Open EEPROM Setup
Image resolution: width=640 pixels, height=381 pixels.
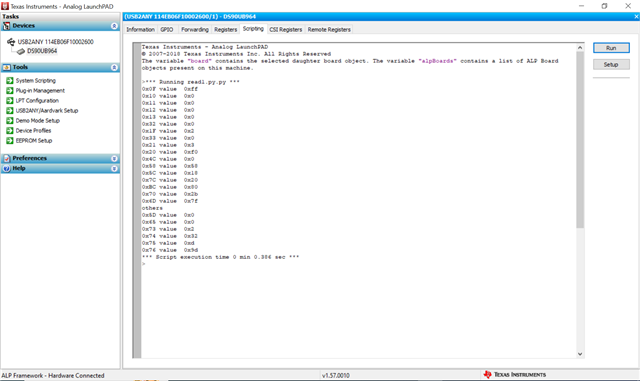(34, 140)
